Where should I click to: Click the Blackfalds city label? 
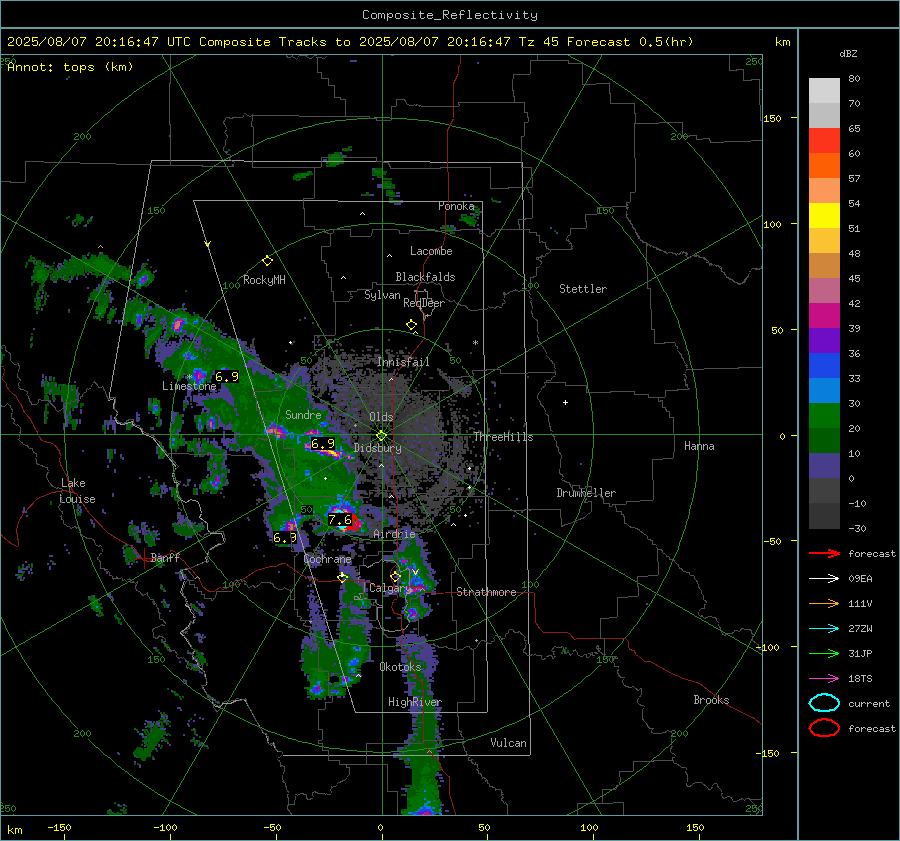425,277
